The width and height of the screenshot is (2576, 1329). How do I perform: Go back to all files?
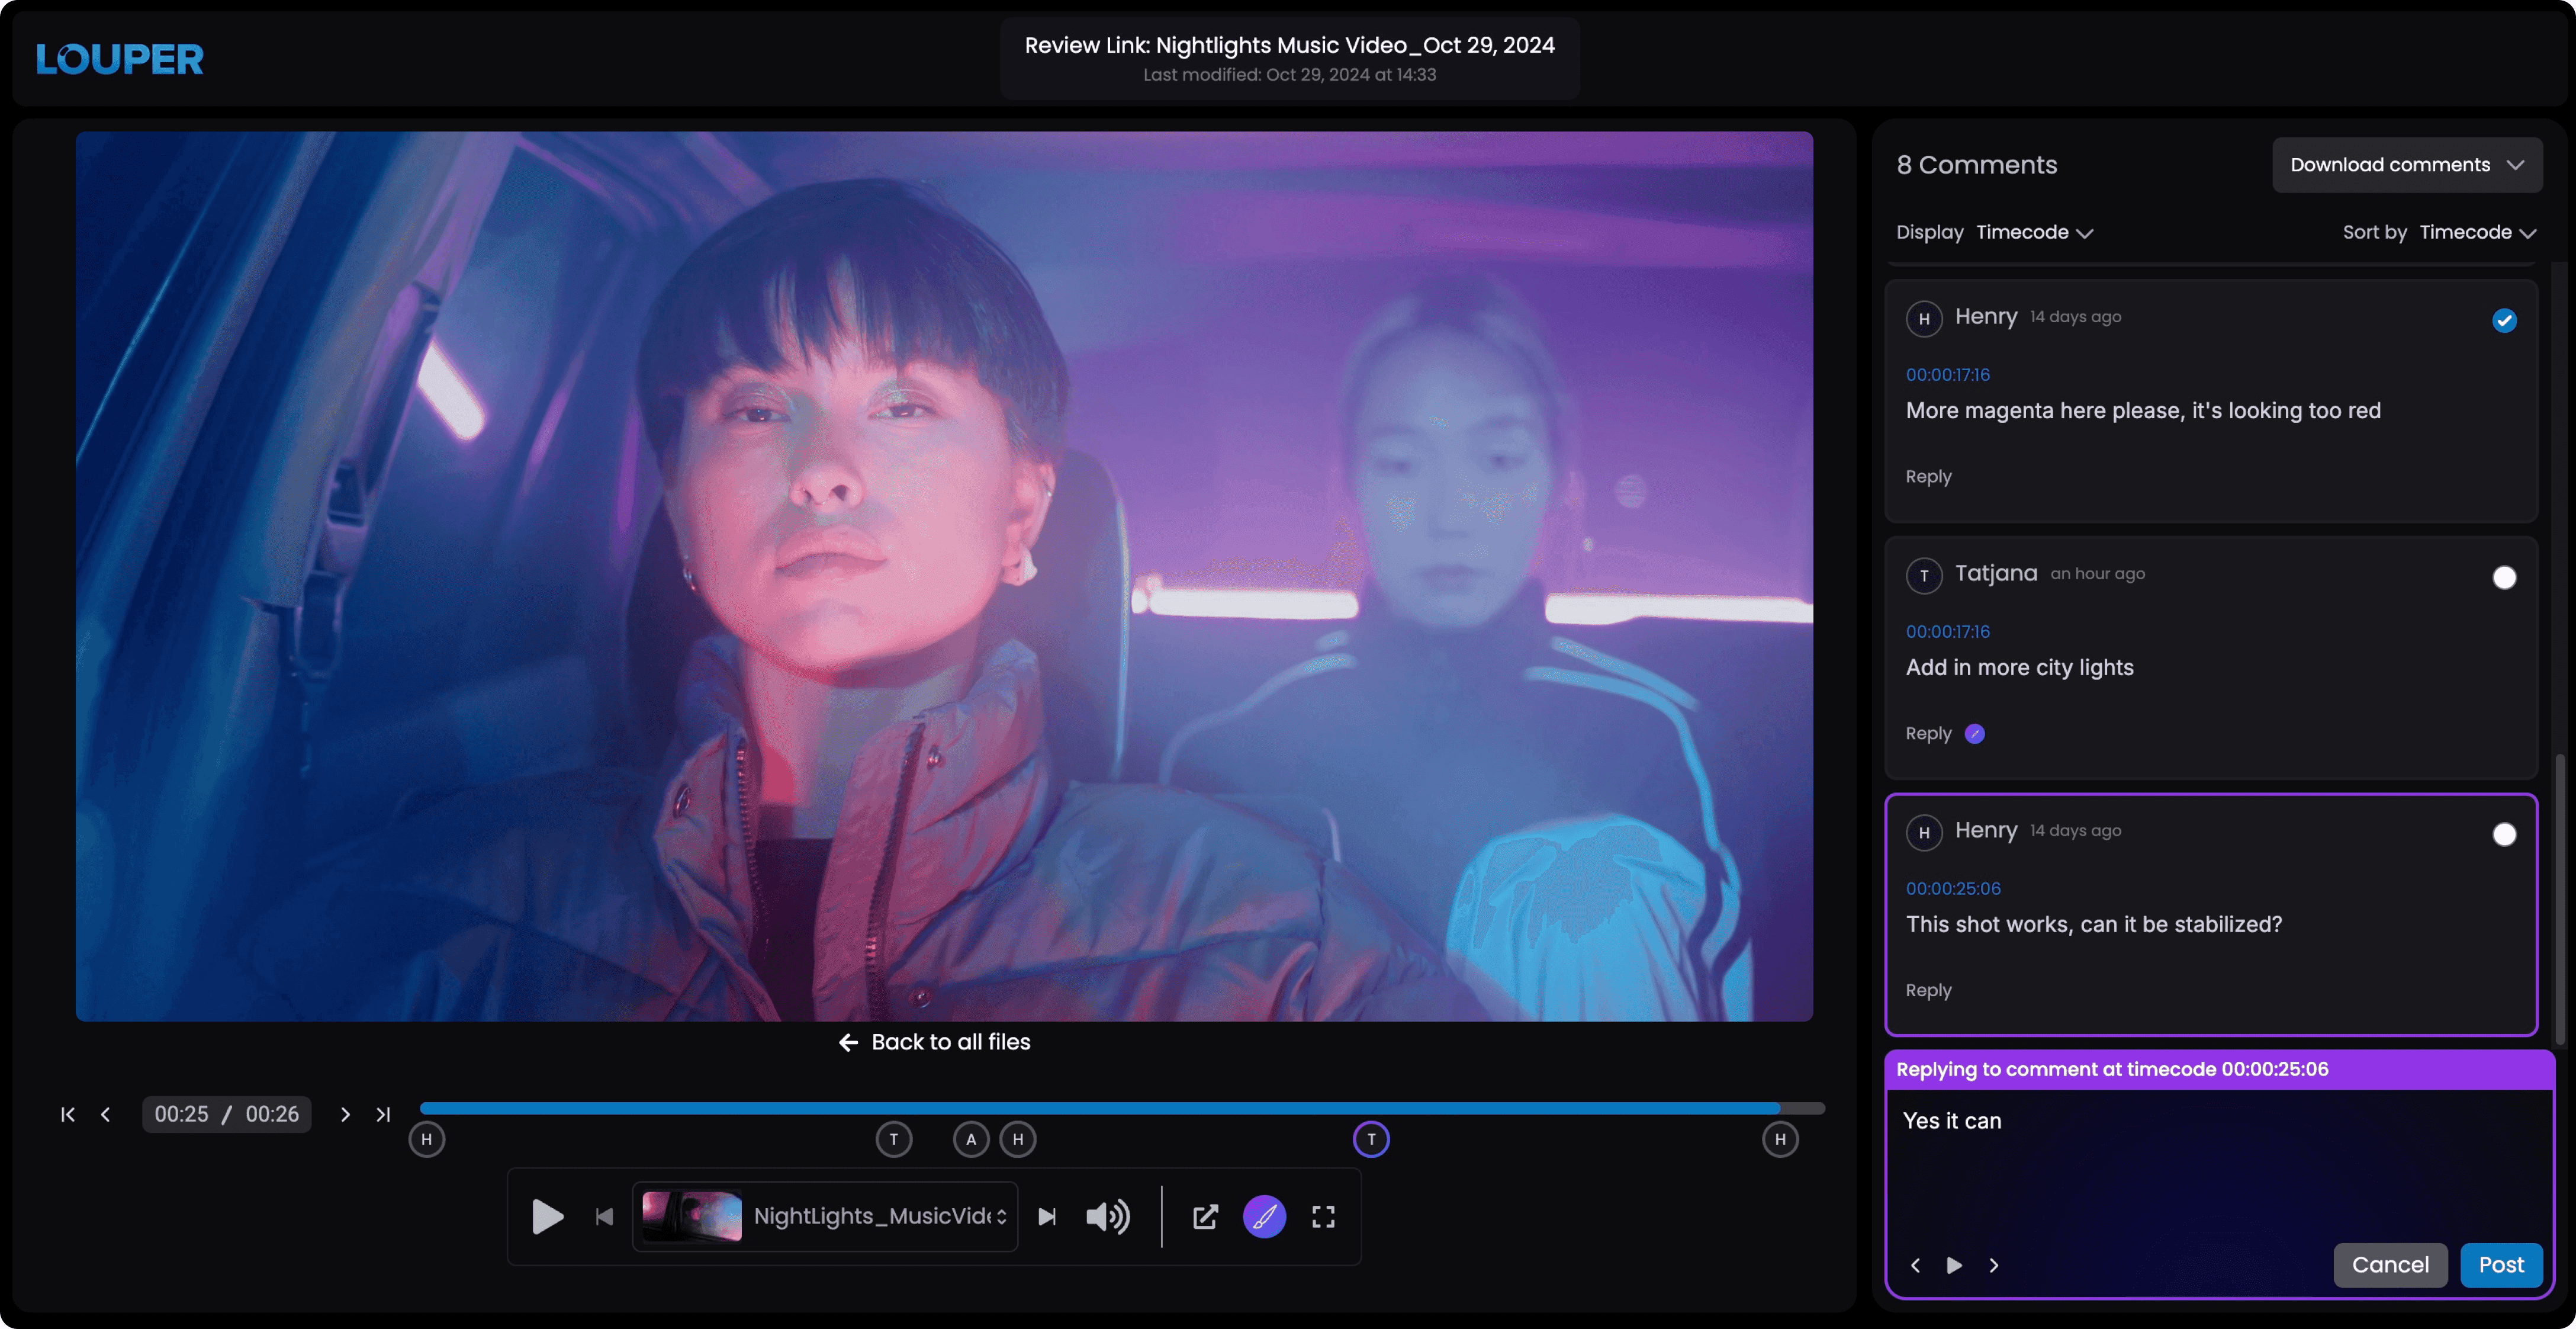(x=934, y=1042)
